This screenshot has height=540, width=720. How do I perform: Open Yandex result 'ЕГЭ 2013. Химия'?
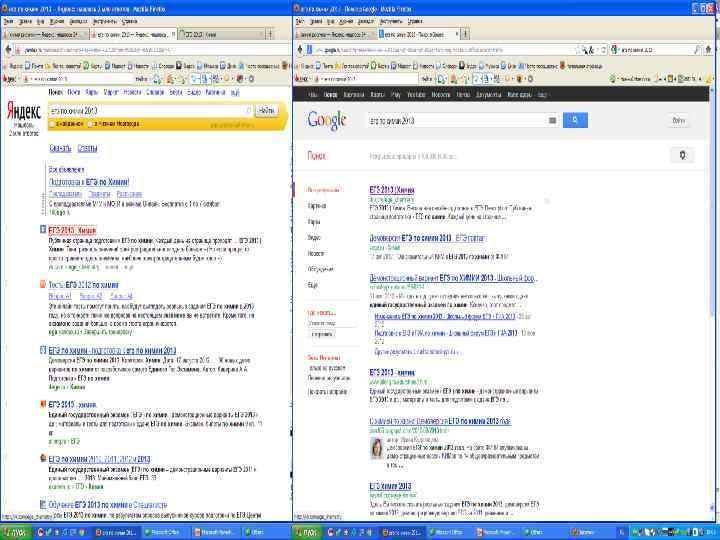coord(73,230)
